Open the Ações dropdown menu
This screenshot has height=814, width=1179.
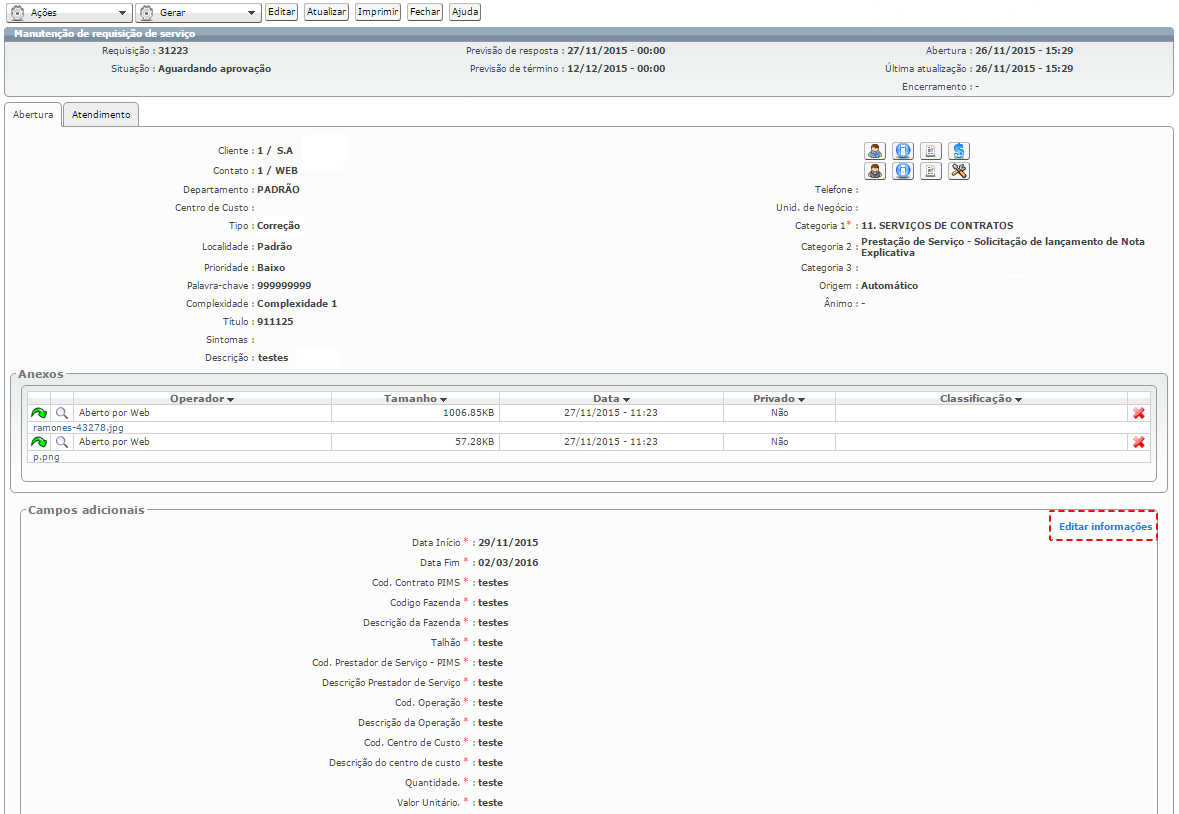68,12
